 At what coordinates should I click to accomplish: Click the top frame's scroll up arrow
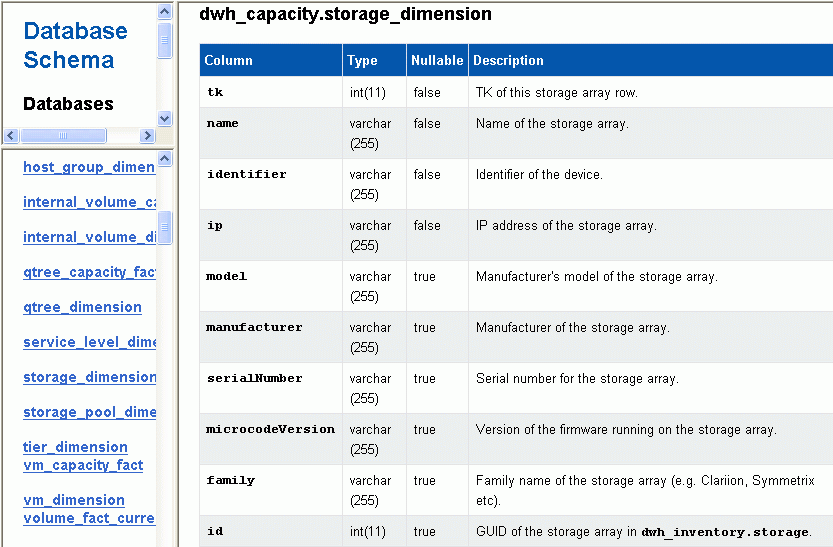(x=165, y=10)
